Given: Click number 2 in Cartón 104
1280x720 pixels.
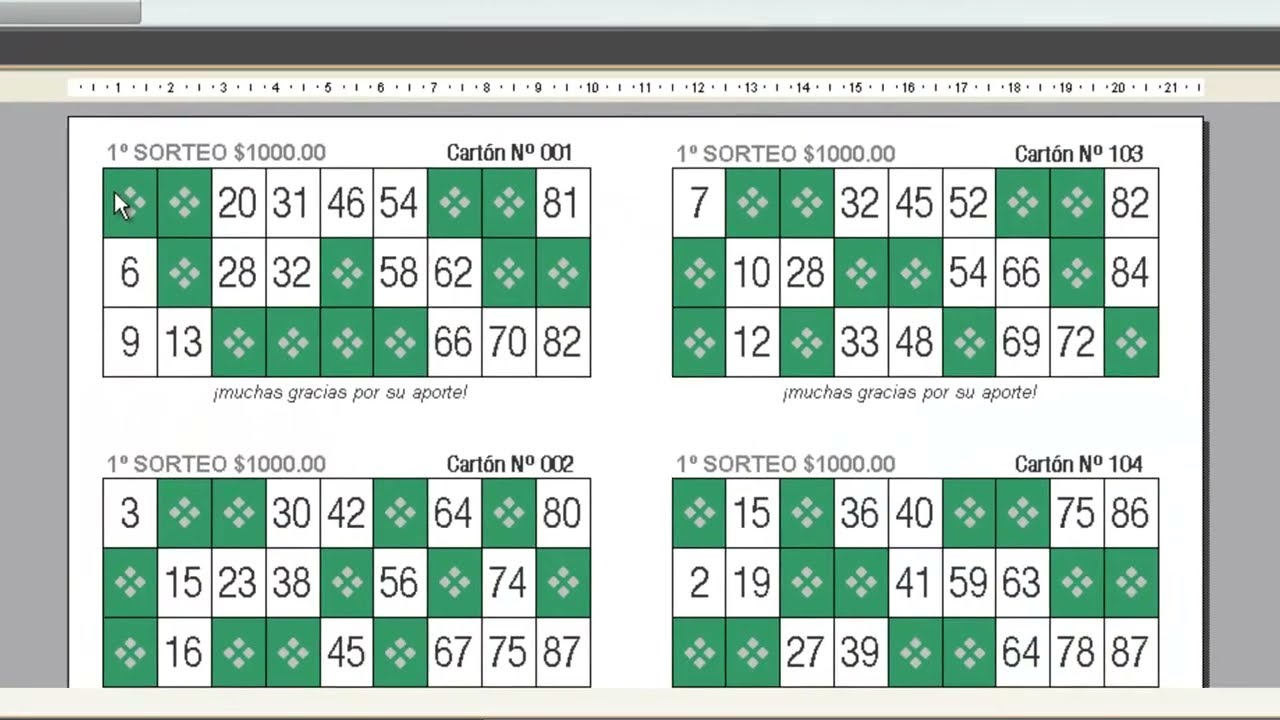Looking at the screenshot, I should tap(699, 582).
